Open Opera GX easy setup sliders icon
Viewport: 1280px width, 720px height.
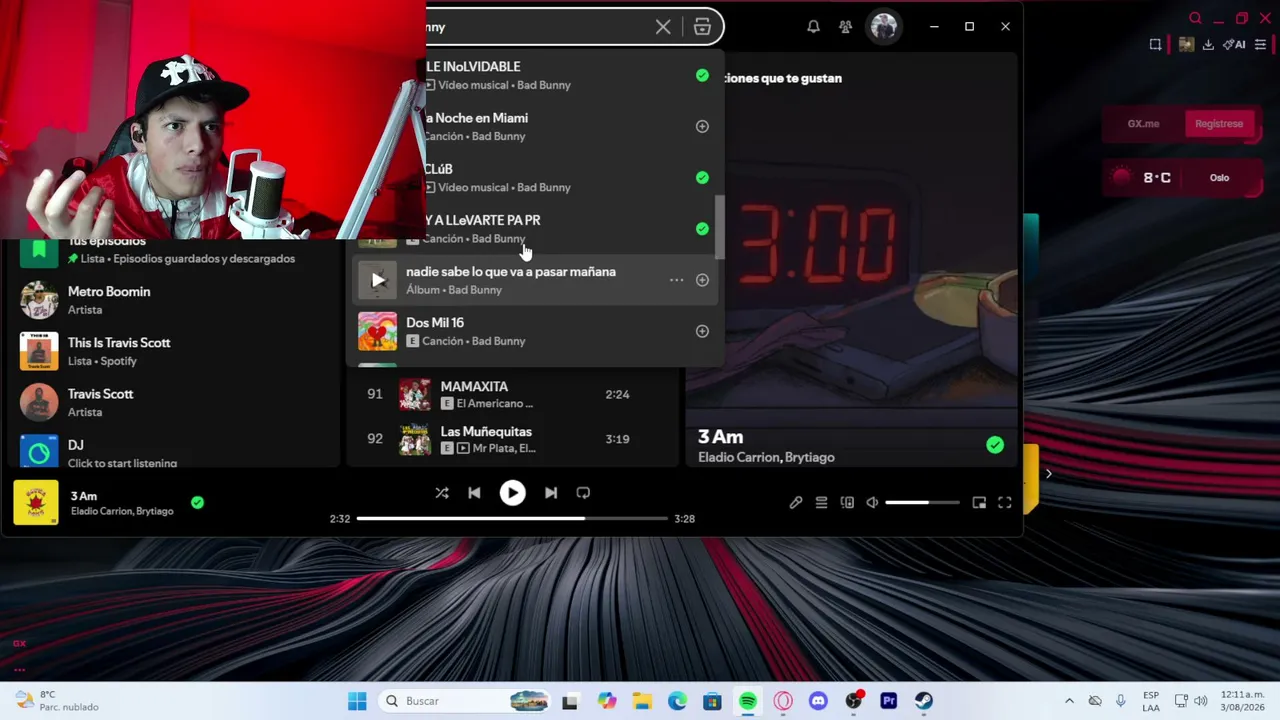1261,44
